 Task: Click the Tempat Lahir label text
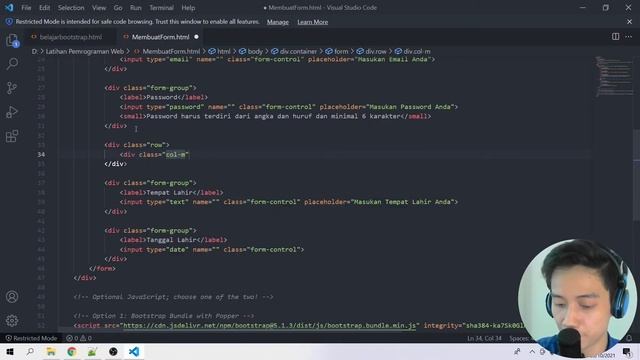click(169, 192)
